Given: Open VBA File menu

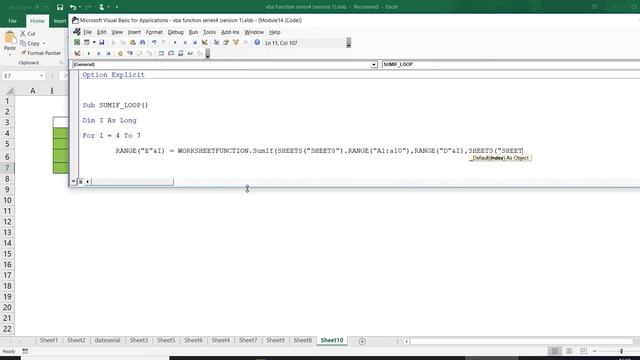Looking at the screenshot, I should tap(87, 32).
